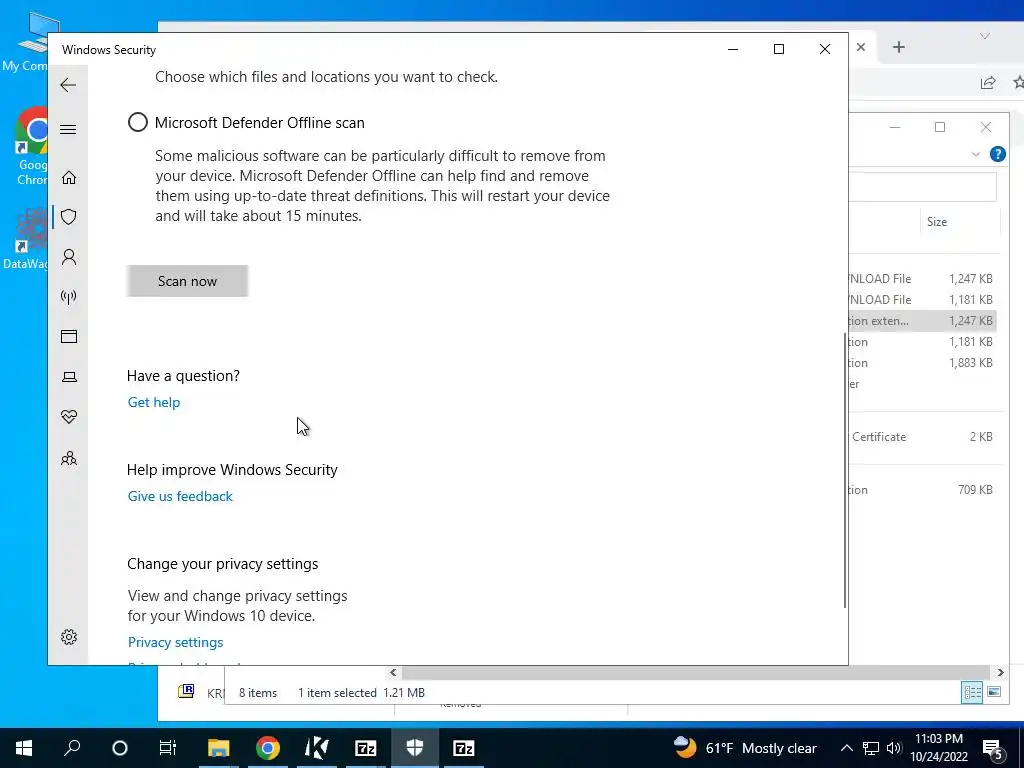Viewport: 1024px width, 768px height.
Task: Open Account protection person icon
Action: [69, 257]
